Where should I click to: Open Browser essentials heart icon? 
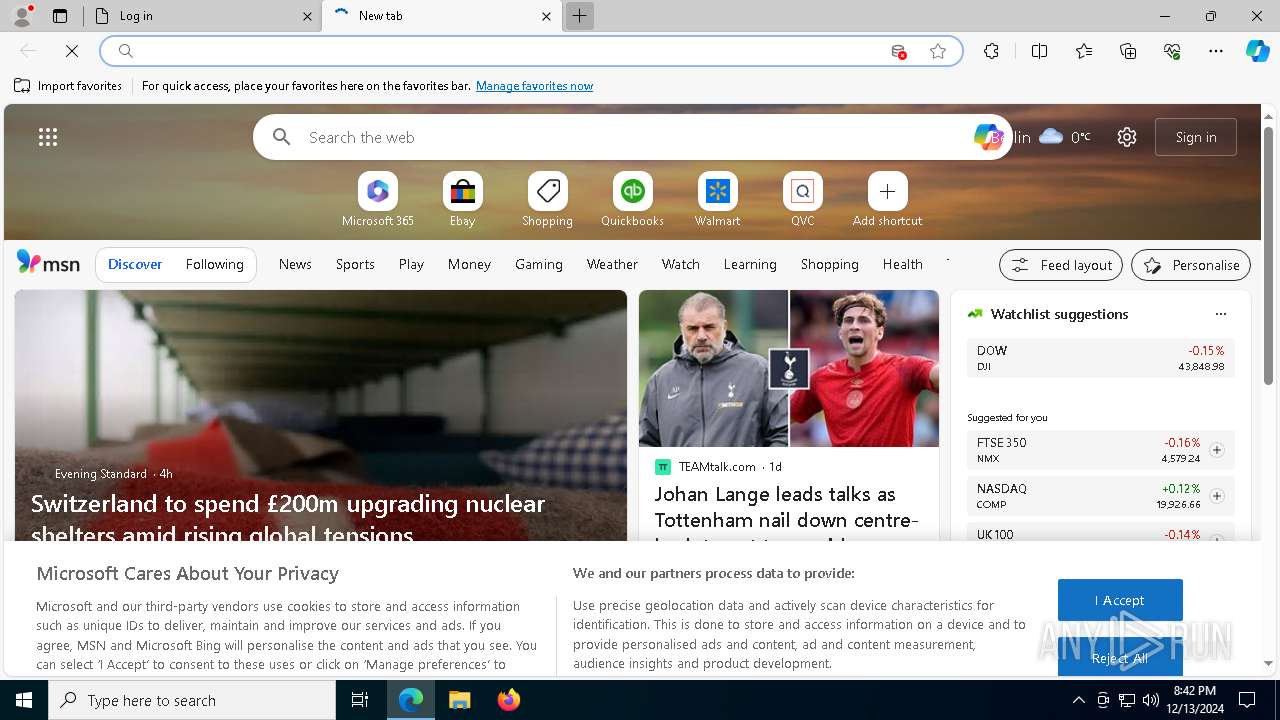click(1173, 51)
